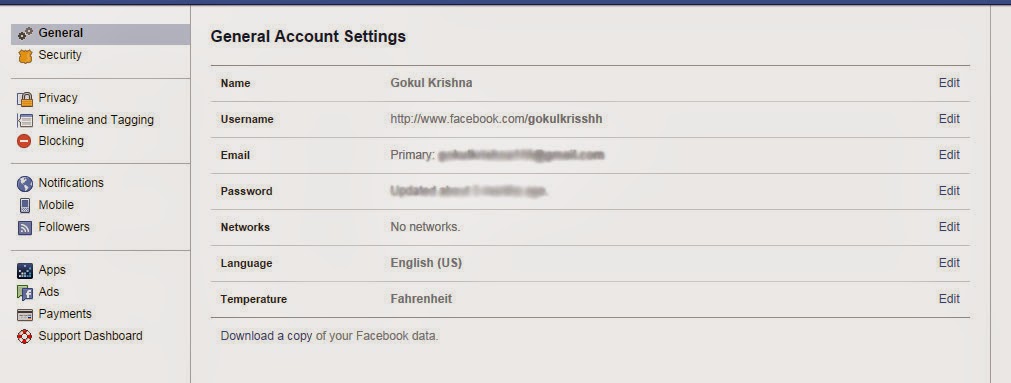Click the red Blocking icon

click(25, 141)
